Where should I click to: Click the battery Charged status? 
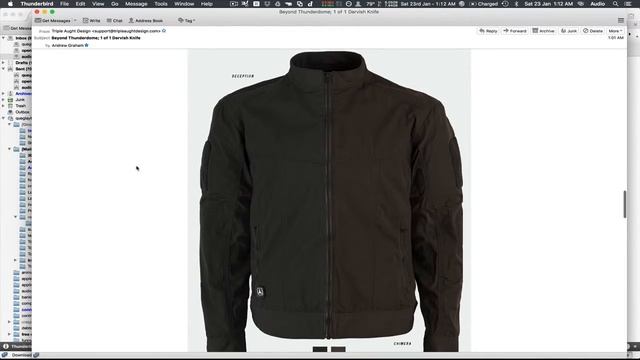click(x=484, y=4)
